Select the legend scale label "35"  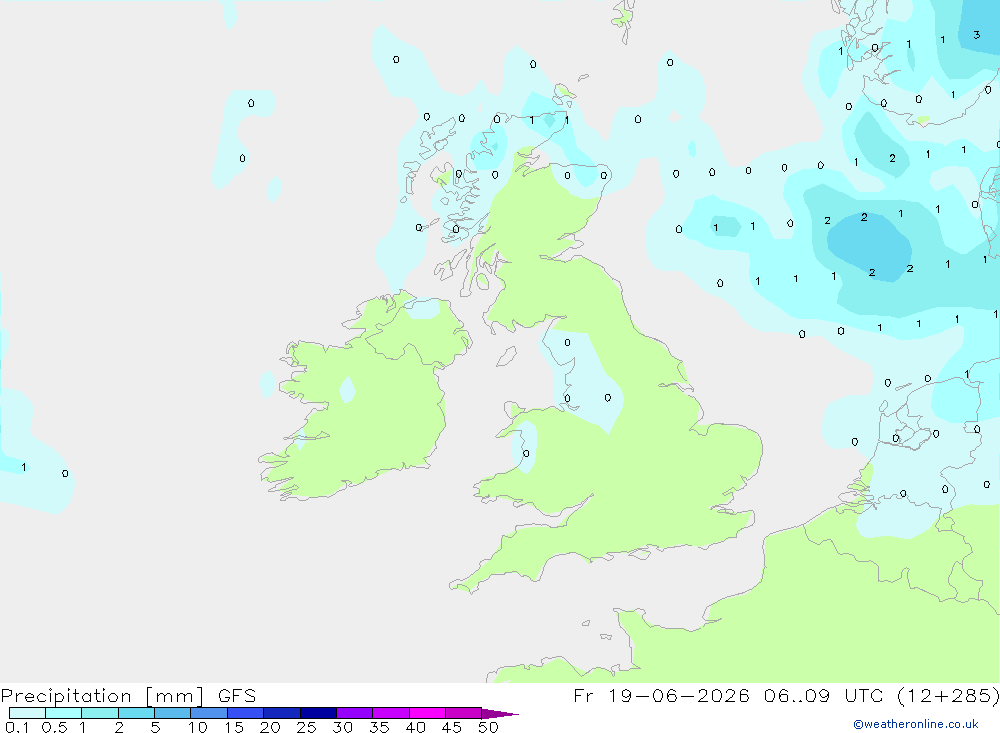[x=379, y=727]
